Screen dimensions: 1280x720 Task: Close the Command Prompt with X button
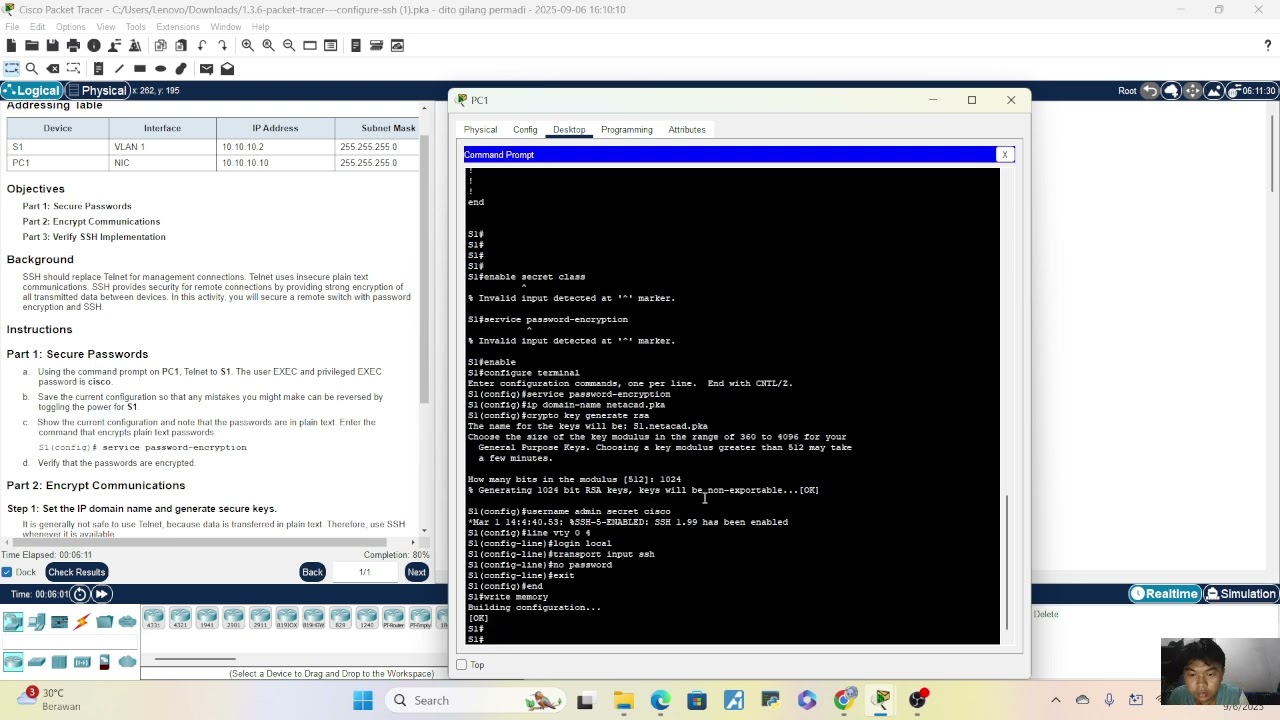(x=1004, y=155)
